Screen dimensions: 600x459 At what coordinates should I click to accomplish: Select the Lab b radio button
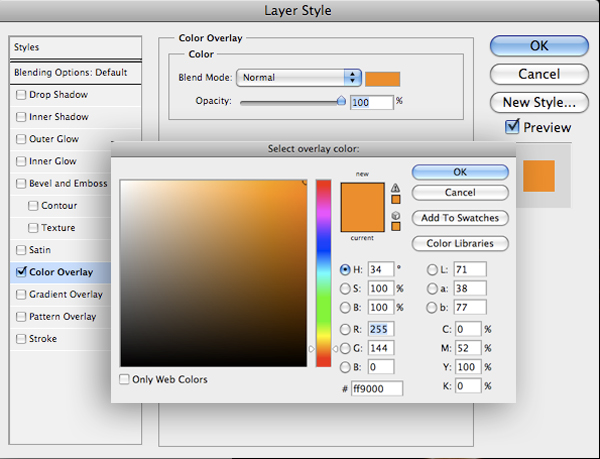[432, 307]
